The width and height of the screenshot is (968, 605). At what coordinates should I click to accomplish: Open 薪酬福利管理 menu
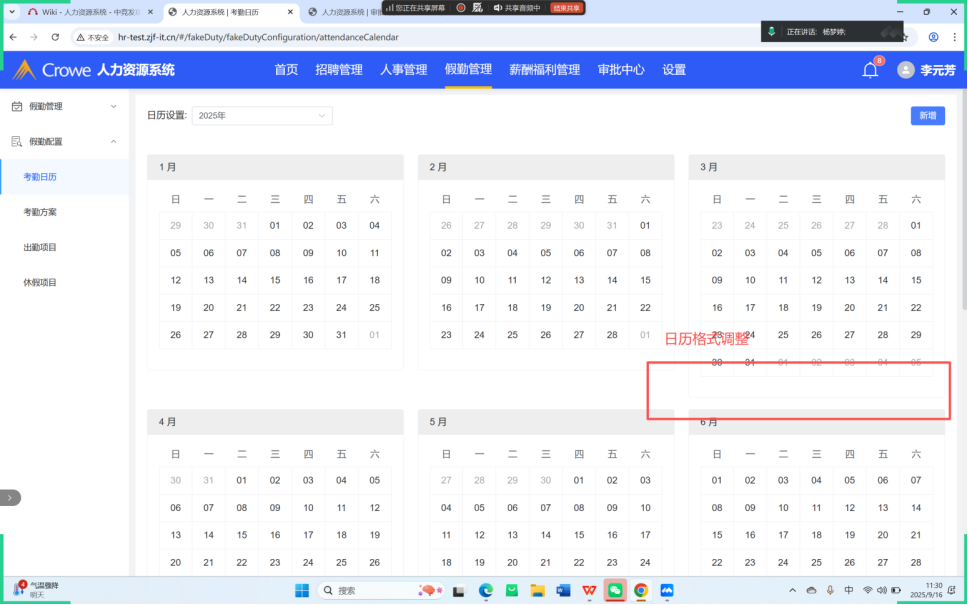tap(544, 70)
